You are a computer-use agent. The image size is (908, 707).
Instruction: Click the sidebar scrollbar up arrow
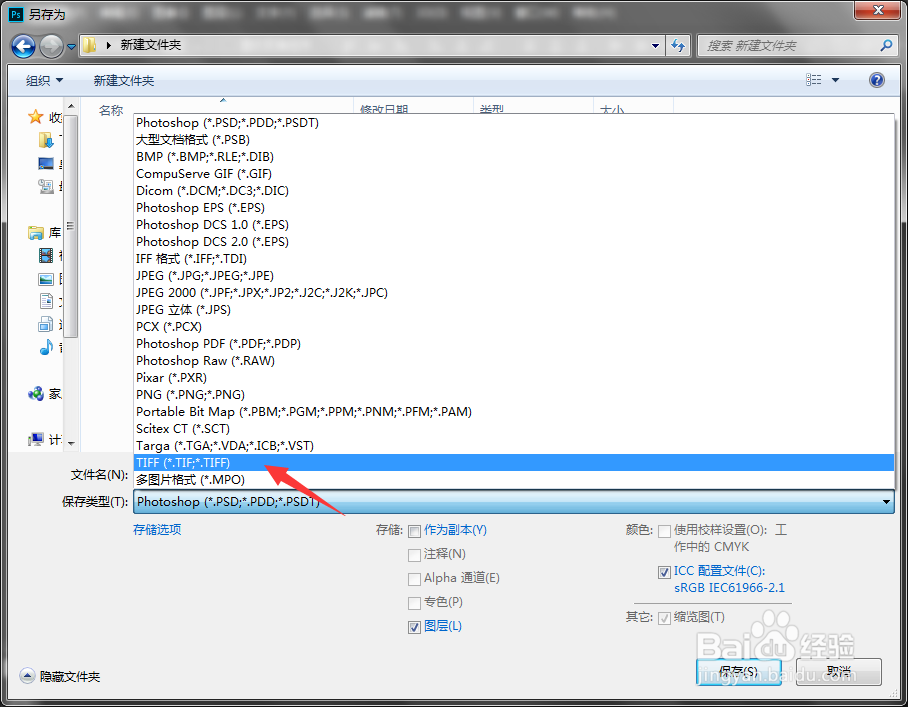[x=71, y=107]
